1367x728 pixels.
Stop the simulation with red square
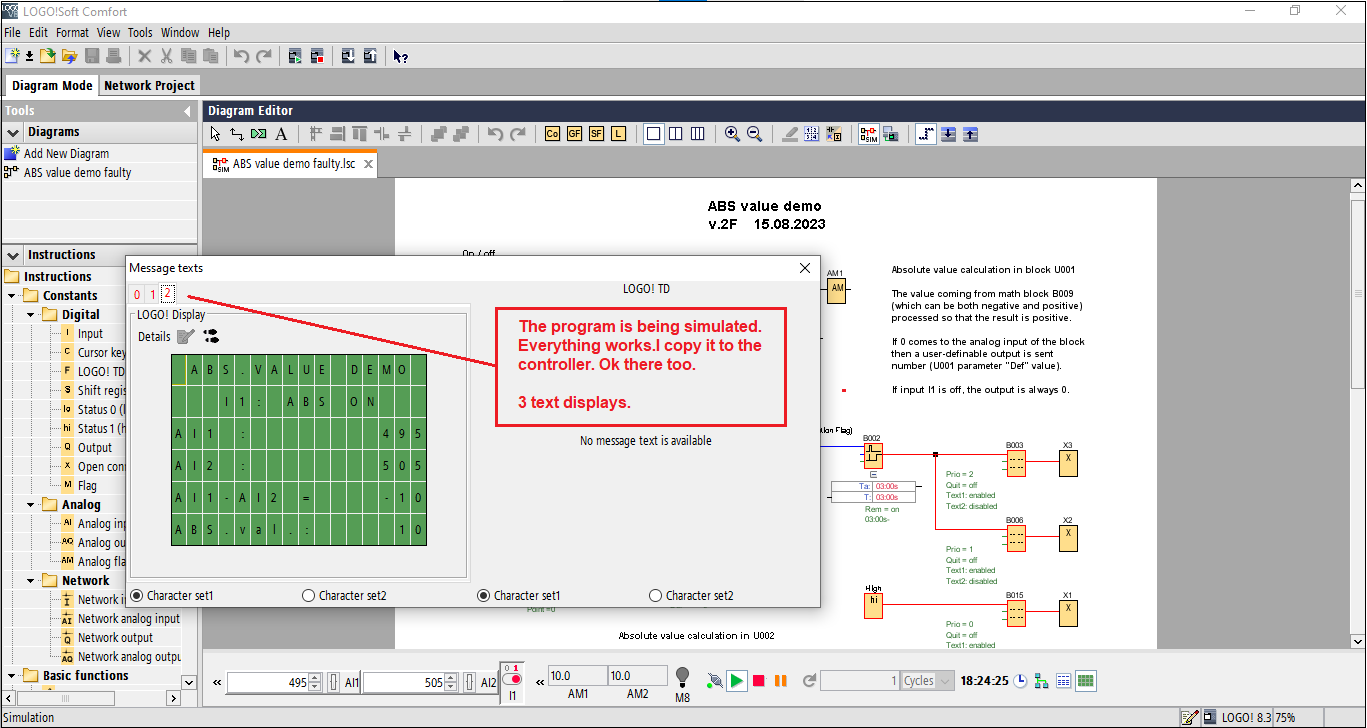[x=759, y=681]
